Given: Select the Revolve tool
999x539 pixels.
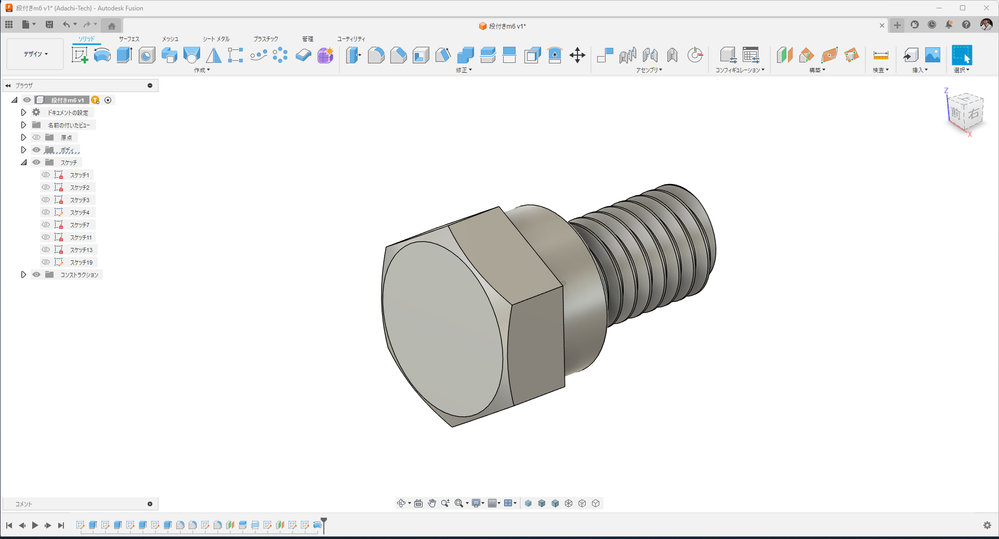Looking at the screenshot, I should pyautogui.click(x=102, y=55).
